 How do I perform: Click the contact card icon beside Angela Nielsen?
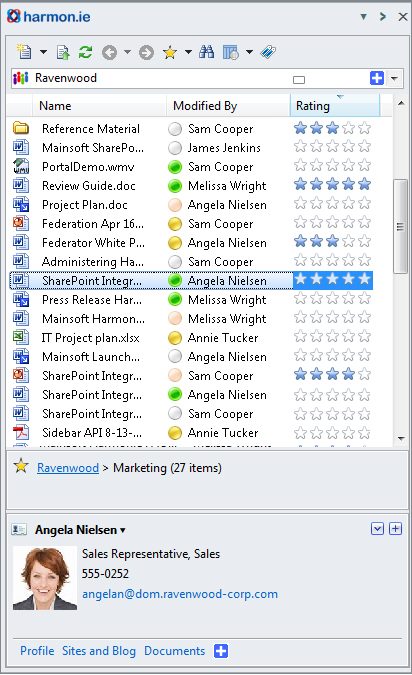click(19, 529)
